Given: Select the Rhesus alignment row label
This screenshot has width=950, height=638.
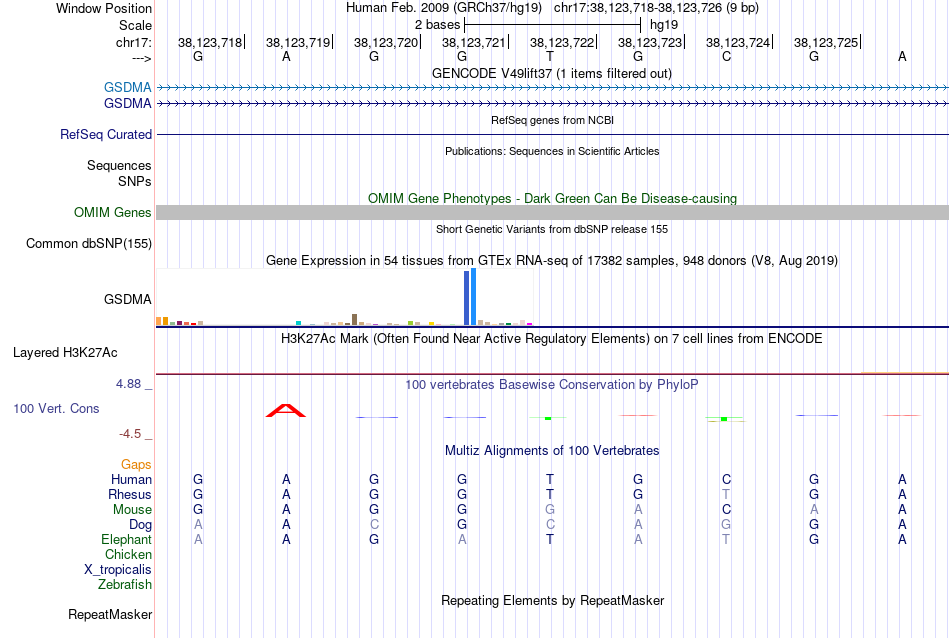Looking at the screenshot, I should [130, 495].
